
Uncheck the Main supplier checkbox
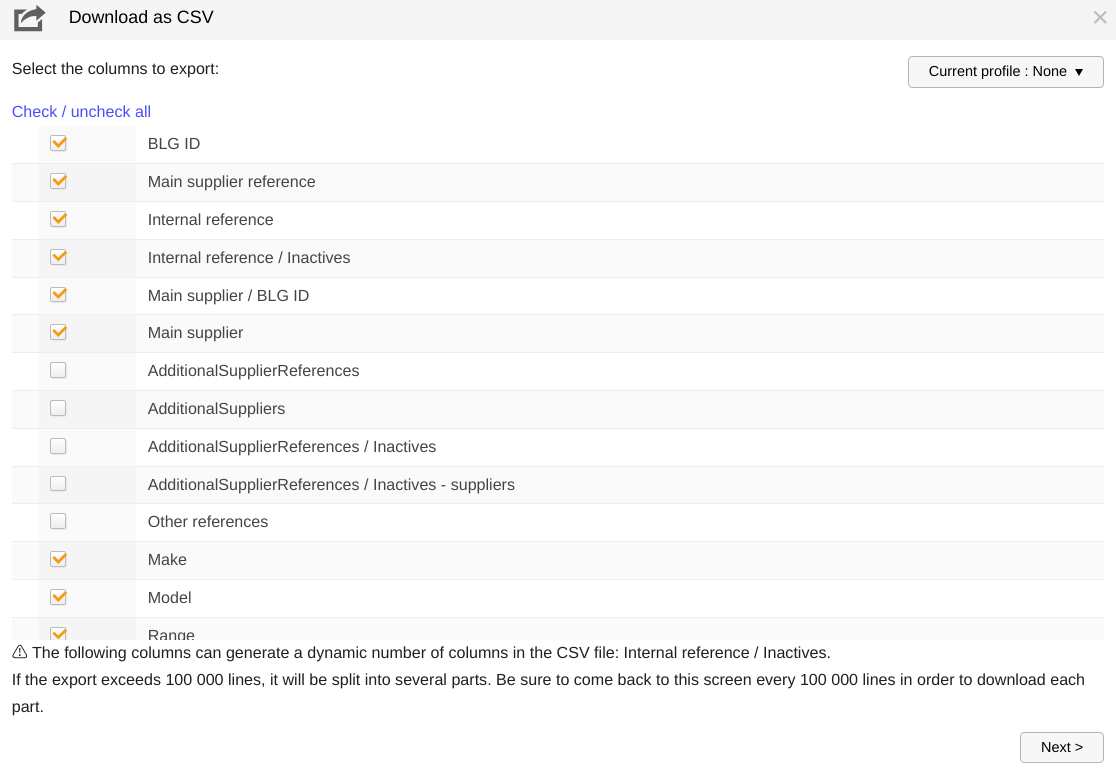tap(58, 332)
